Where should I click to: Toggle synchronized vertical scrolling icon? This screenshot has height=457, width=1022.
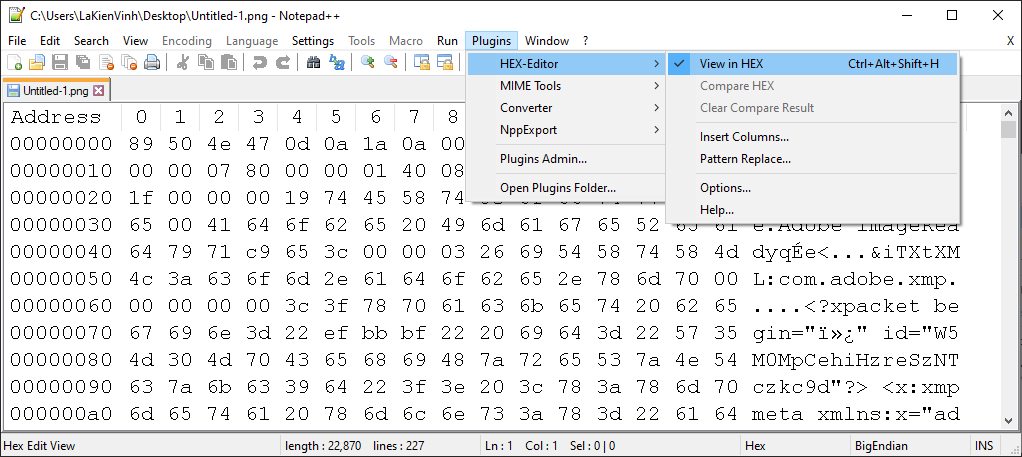click(422, 63)
